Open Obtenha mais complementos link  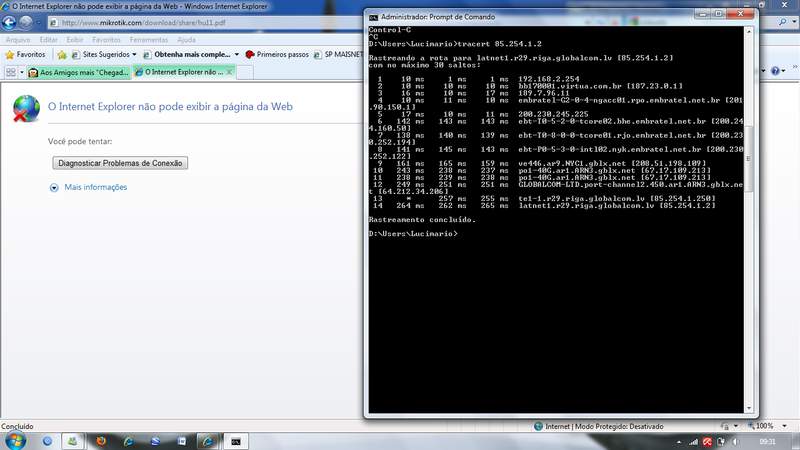coord(187,55)
